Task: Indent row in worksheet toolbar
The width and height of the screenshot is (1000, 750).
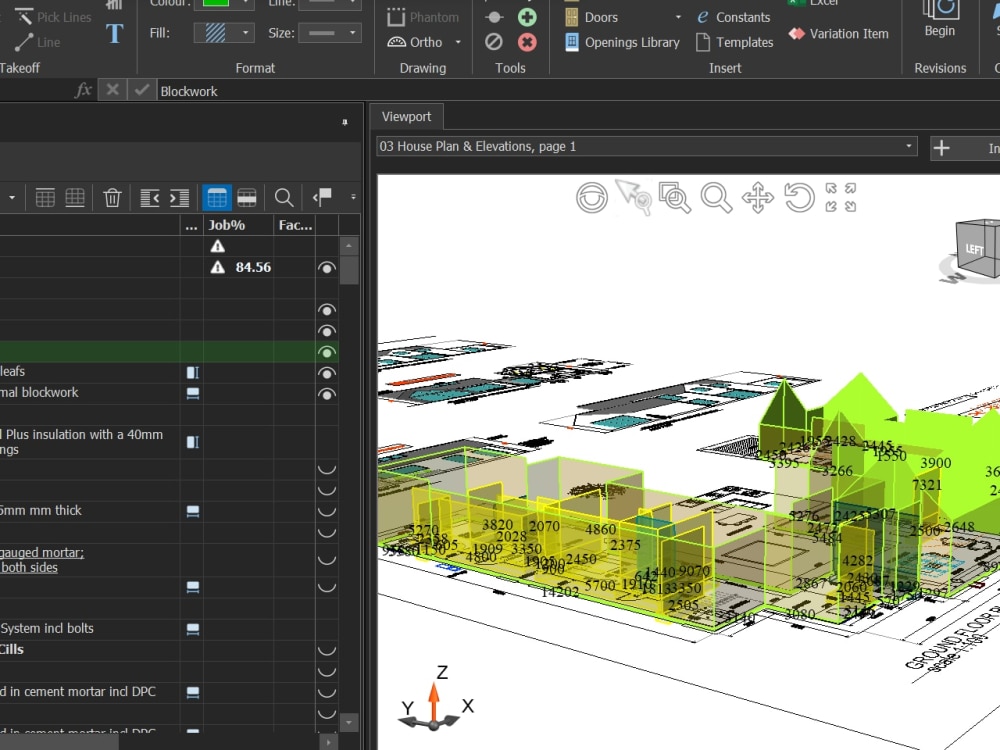Action: click(x=179, y=198)
